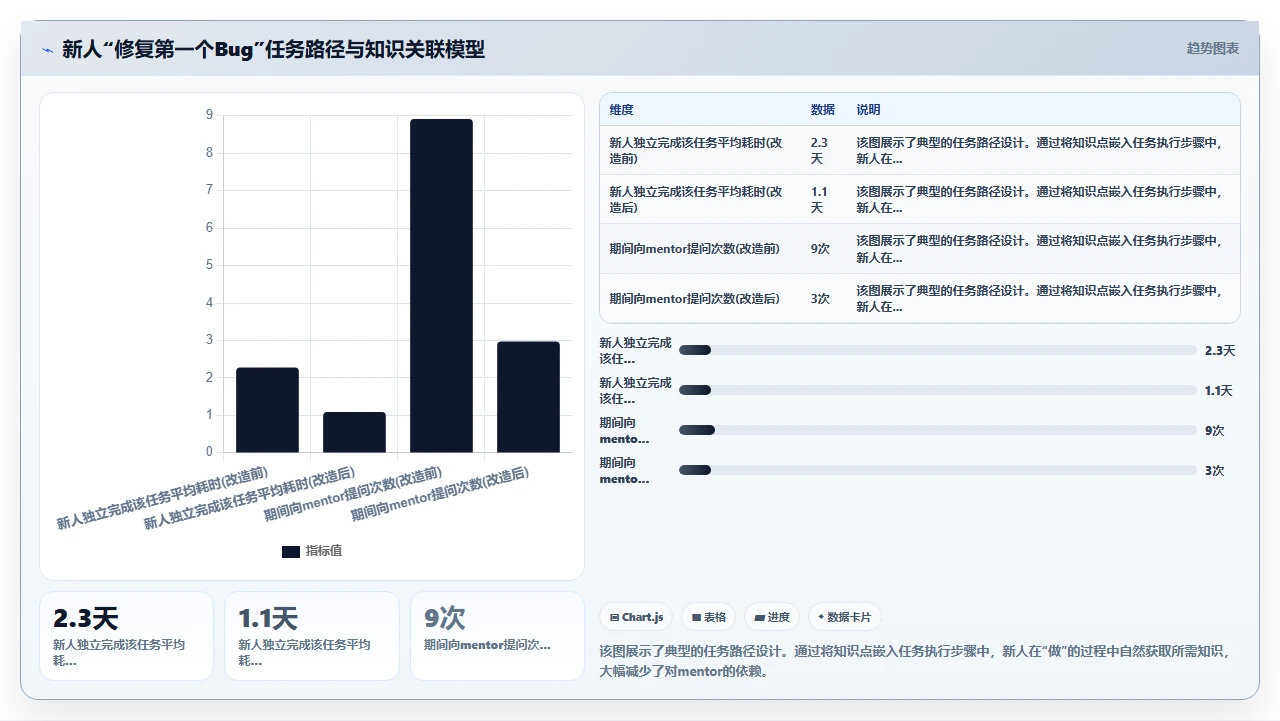The height and width of the screenshot is (721, 1280).
Task: Click the 1.1天 table value
Action: click(x=819, y=199)
